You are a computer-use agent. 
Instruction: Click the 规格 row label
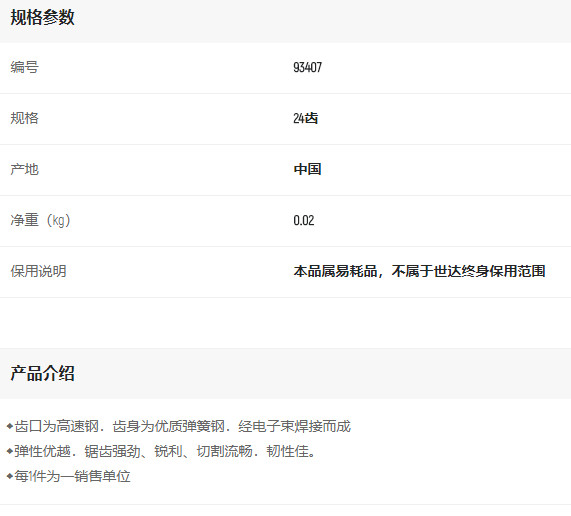click(24, 118)
